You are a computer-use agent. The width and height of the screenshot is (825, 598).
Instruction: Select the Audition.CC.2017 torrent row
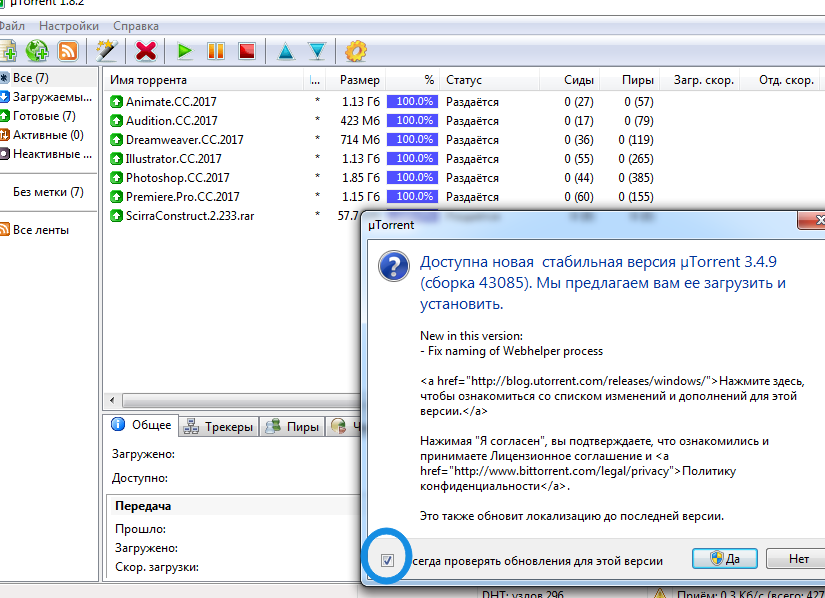point(463,120)
